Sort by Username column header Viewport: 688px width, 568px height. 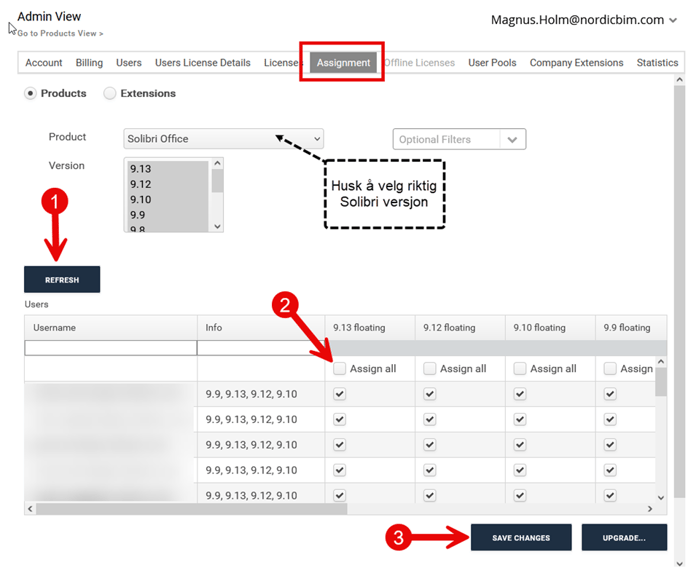point(111,328)
